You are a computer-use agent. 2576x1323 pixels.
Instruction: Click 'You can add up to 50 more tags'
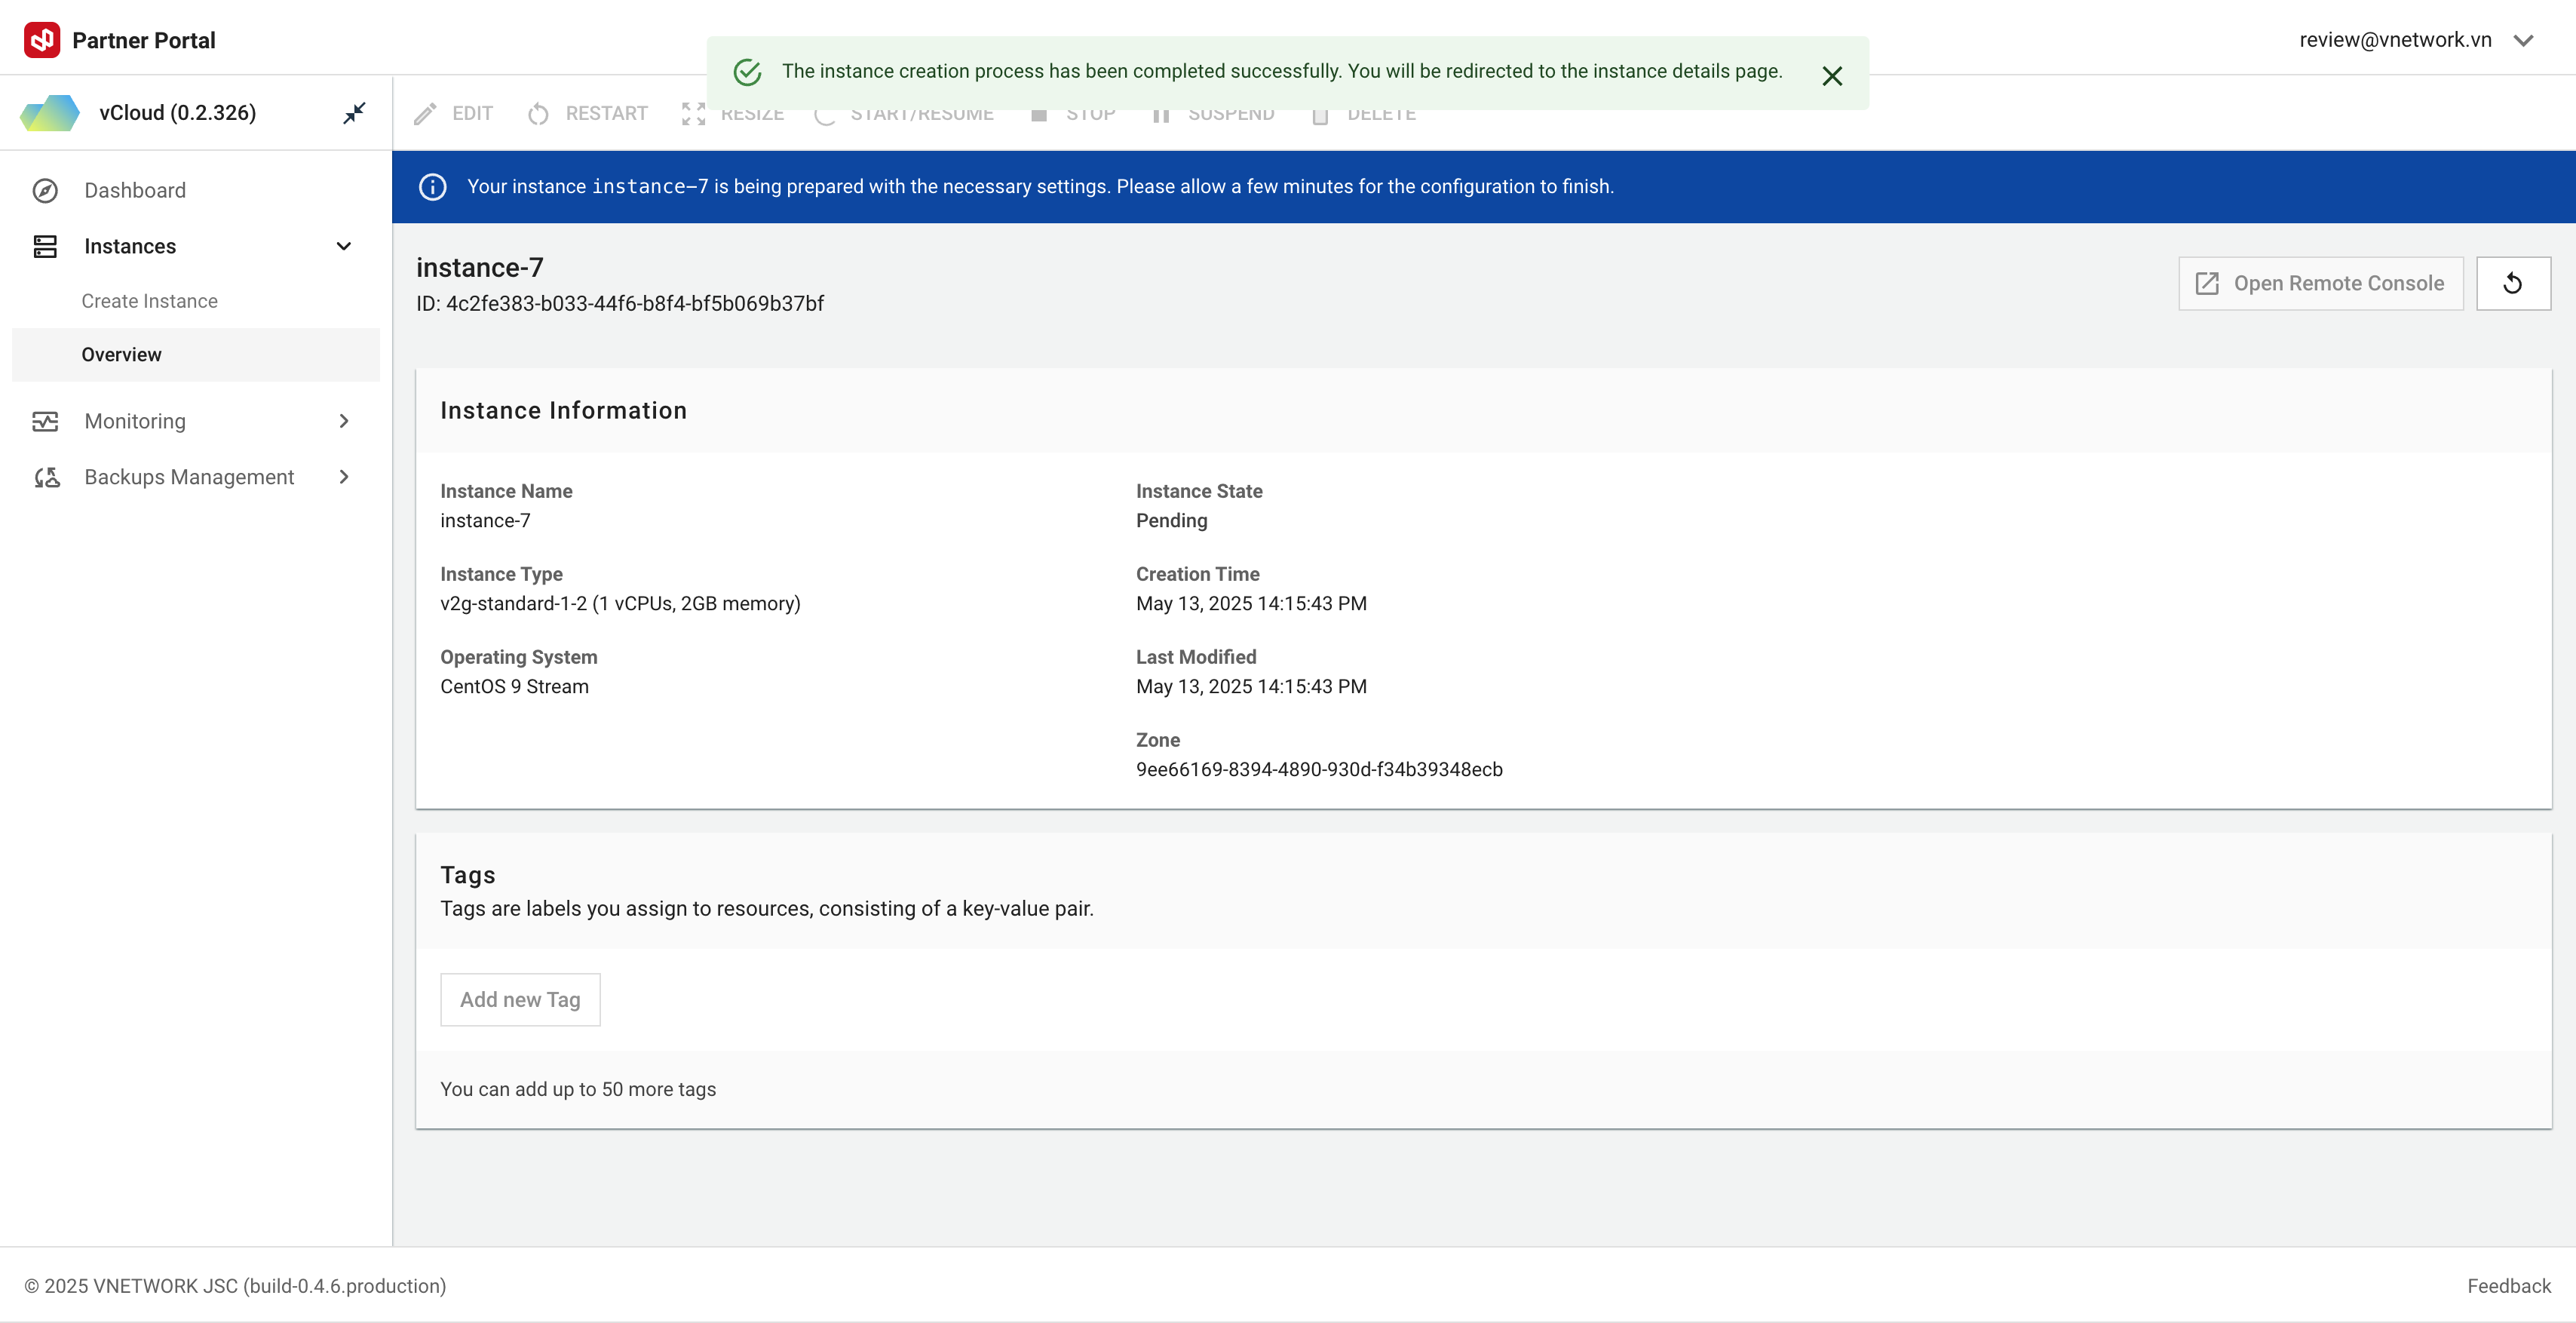(x=578, y=1090)
